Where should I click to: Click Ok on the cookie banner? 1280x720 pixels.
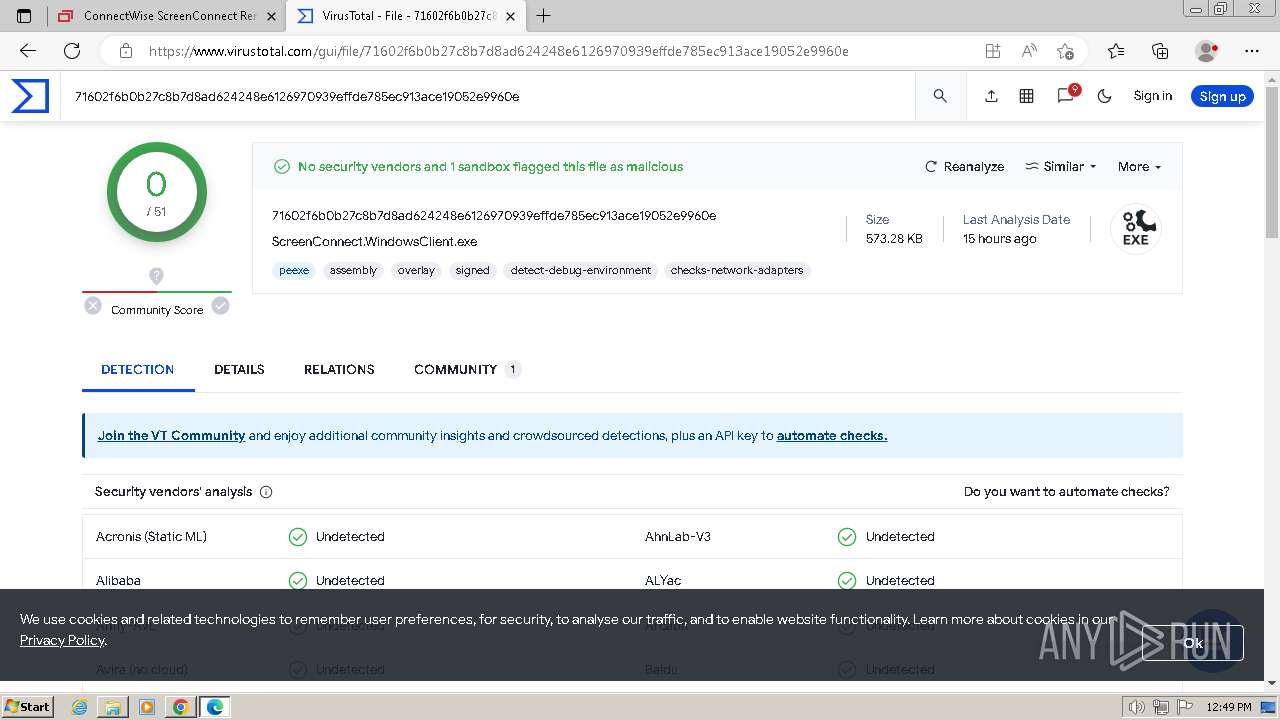click(x=1193, y=643)
